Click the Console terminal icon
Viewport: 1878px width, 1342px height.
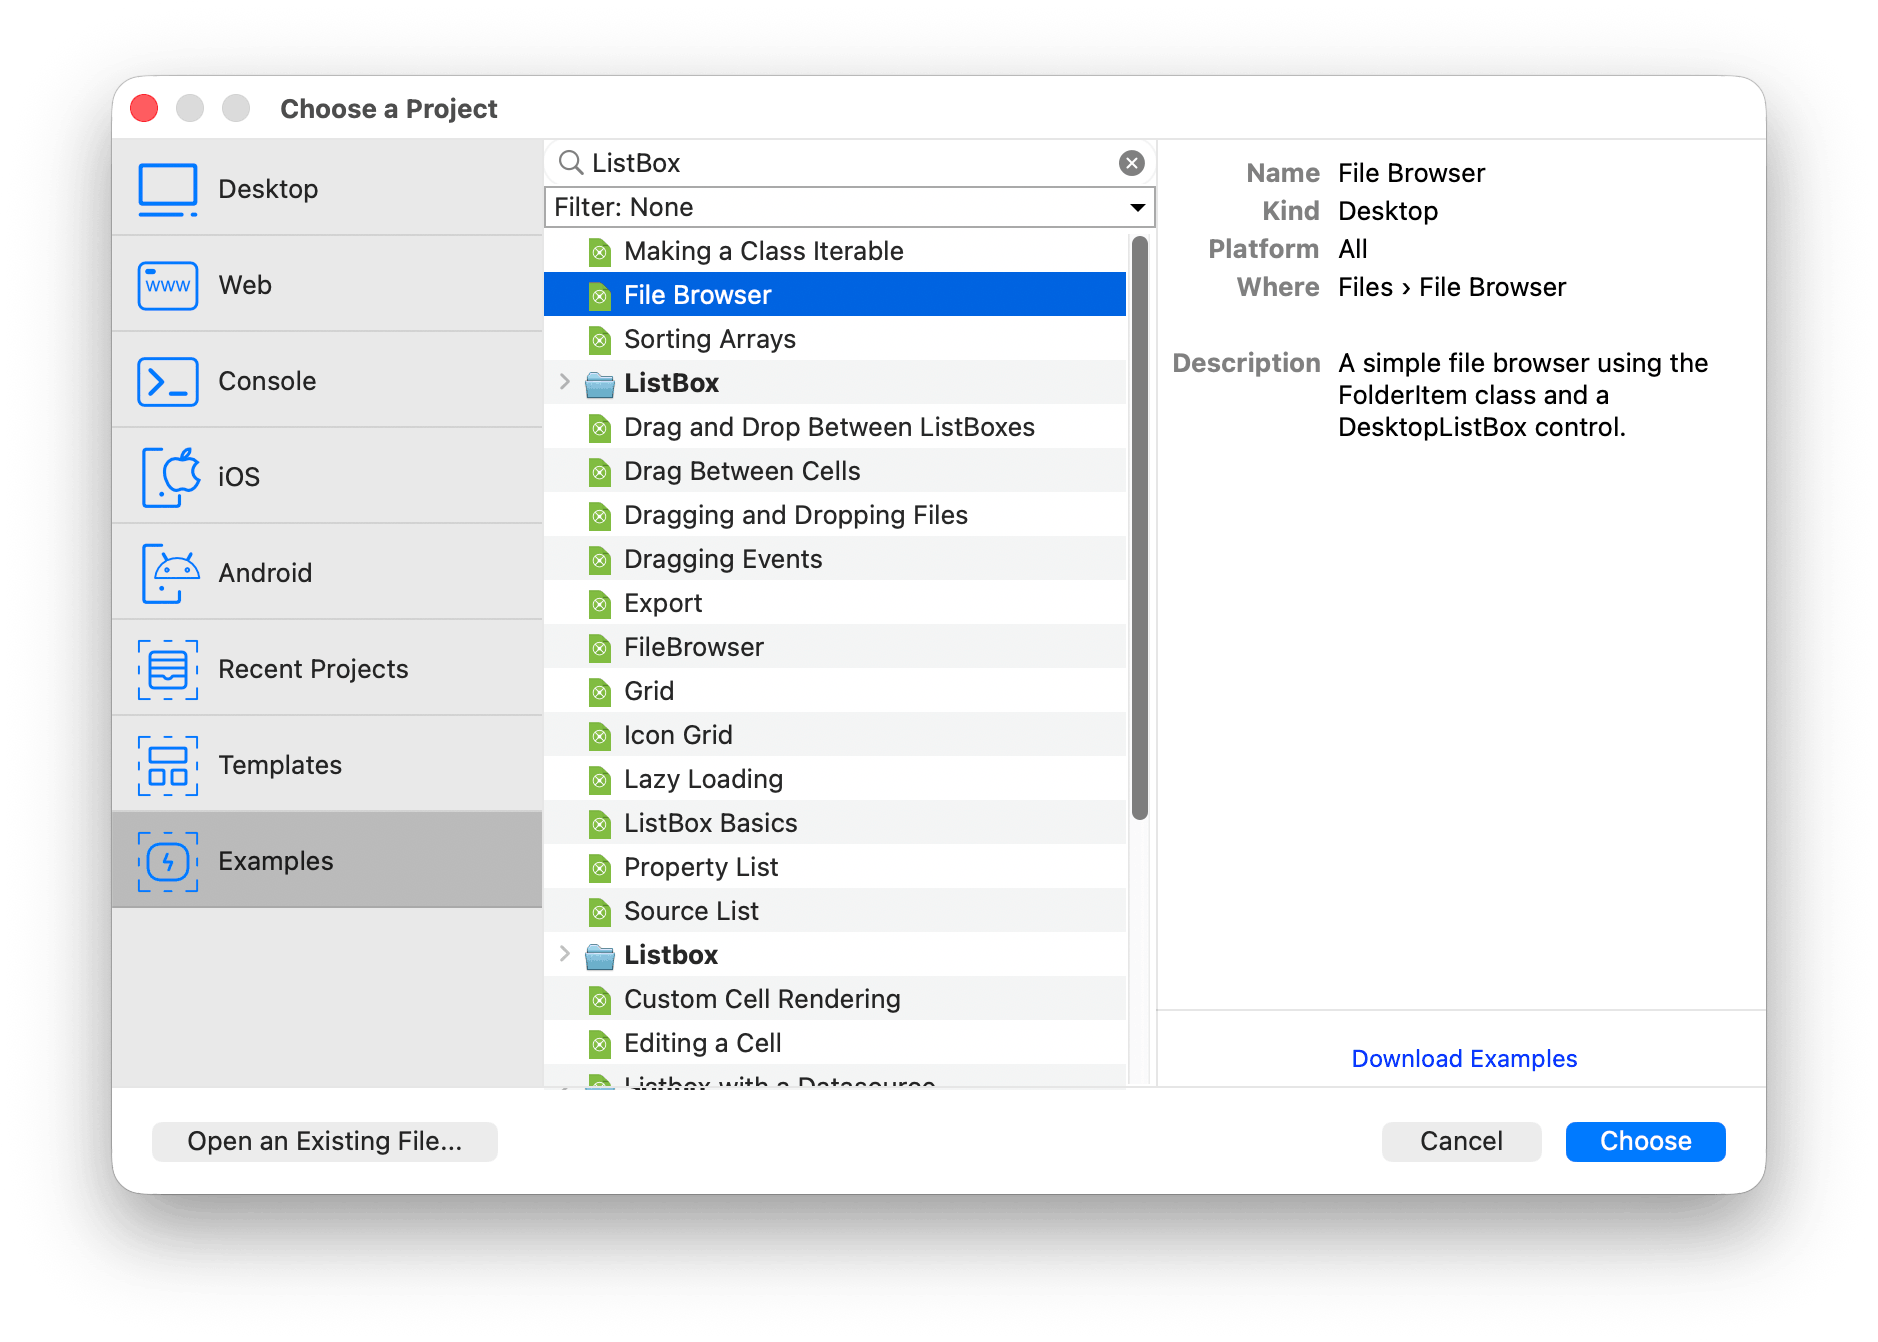168,381
